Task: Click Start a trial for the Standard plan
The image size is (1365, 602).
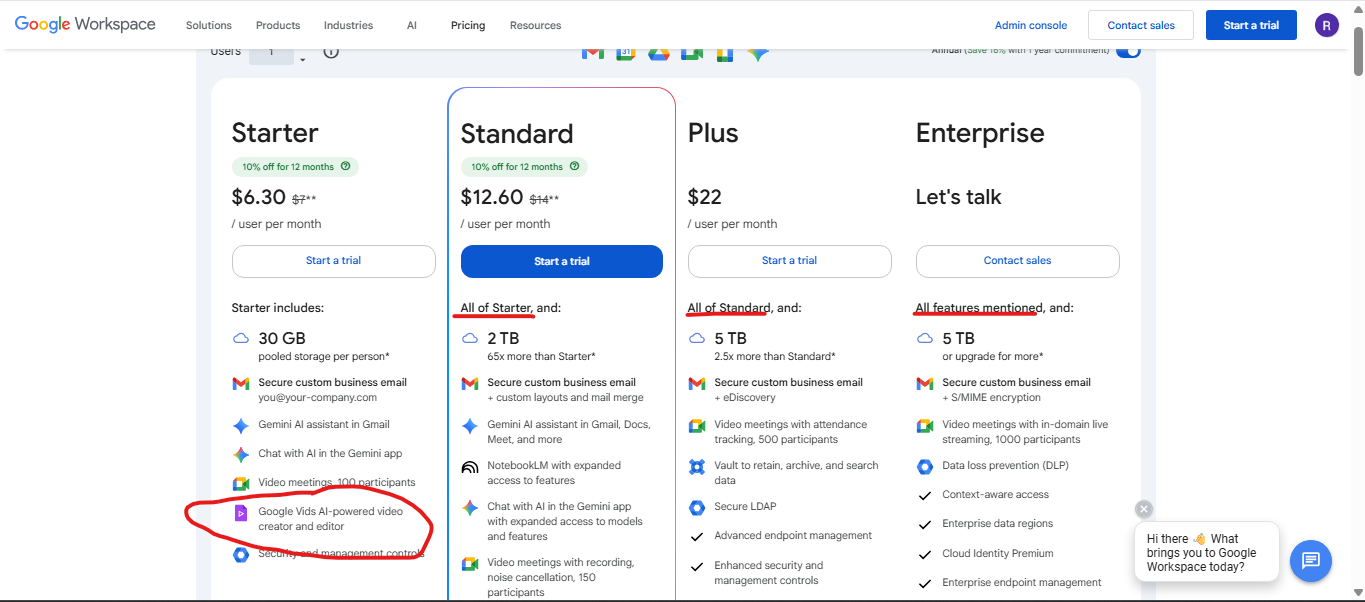Action: pos(561,261)
